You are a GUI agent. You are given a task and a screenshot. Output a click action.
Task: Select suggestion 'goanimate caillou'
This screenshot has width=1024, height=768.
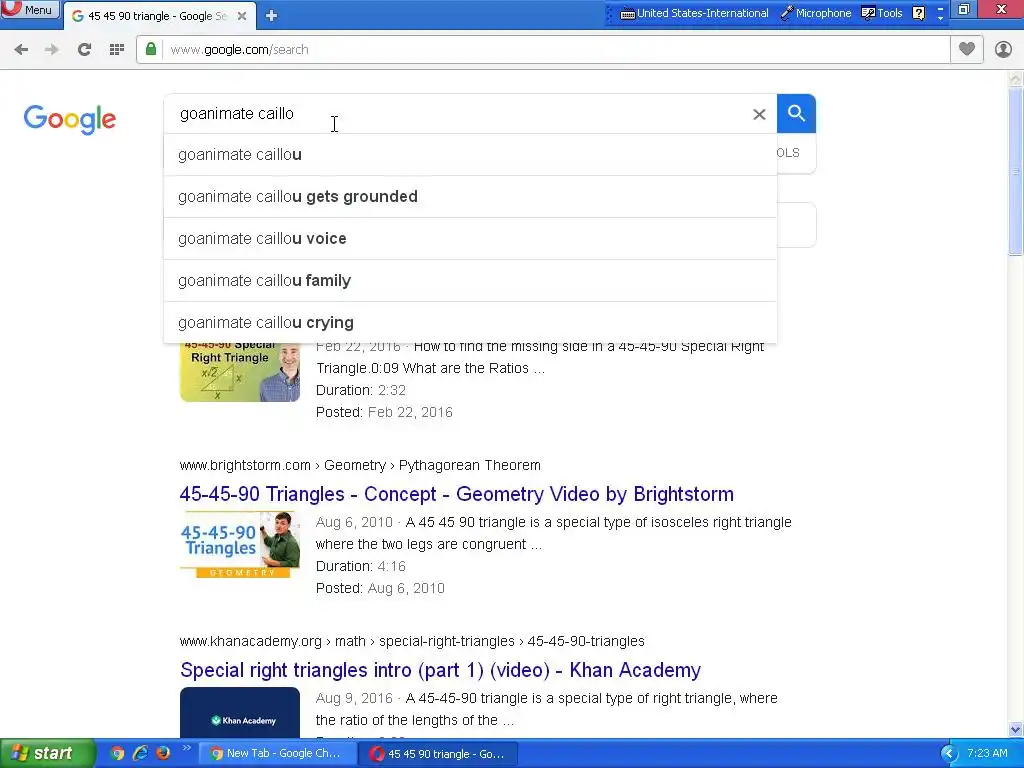(470, 155)
